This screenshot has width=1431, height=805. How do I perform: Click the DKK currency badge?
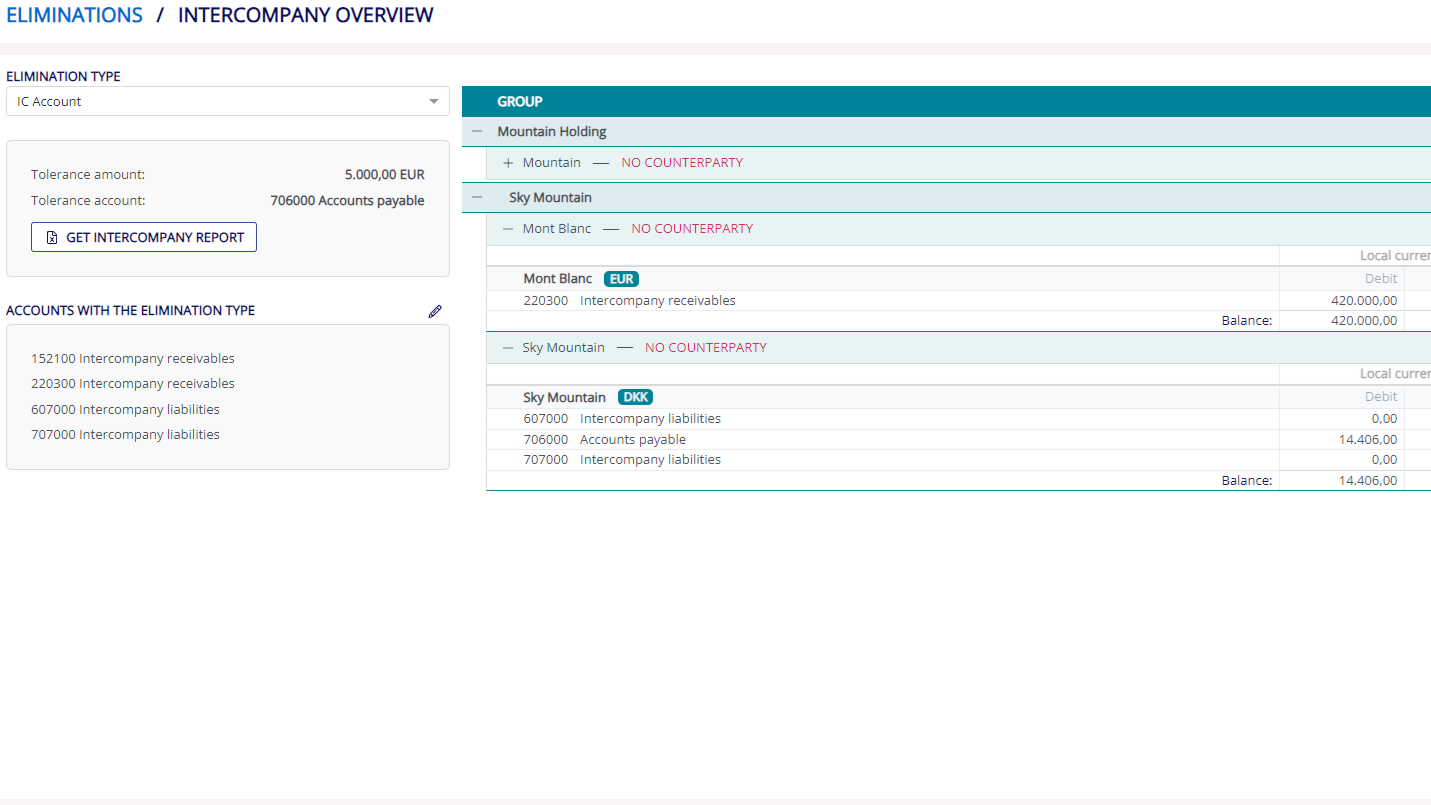point(635,398)
